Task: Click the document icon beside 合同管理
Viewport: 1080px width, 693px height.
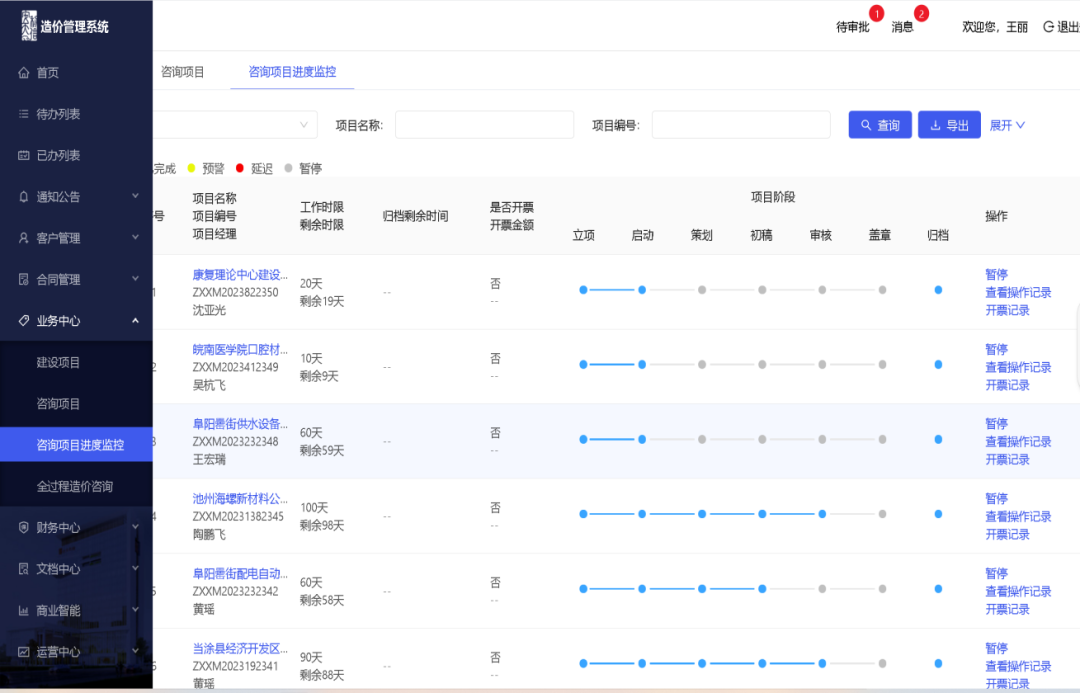Action: [x=24, y=280]
